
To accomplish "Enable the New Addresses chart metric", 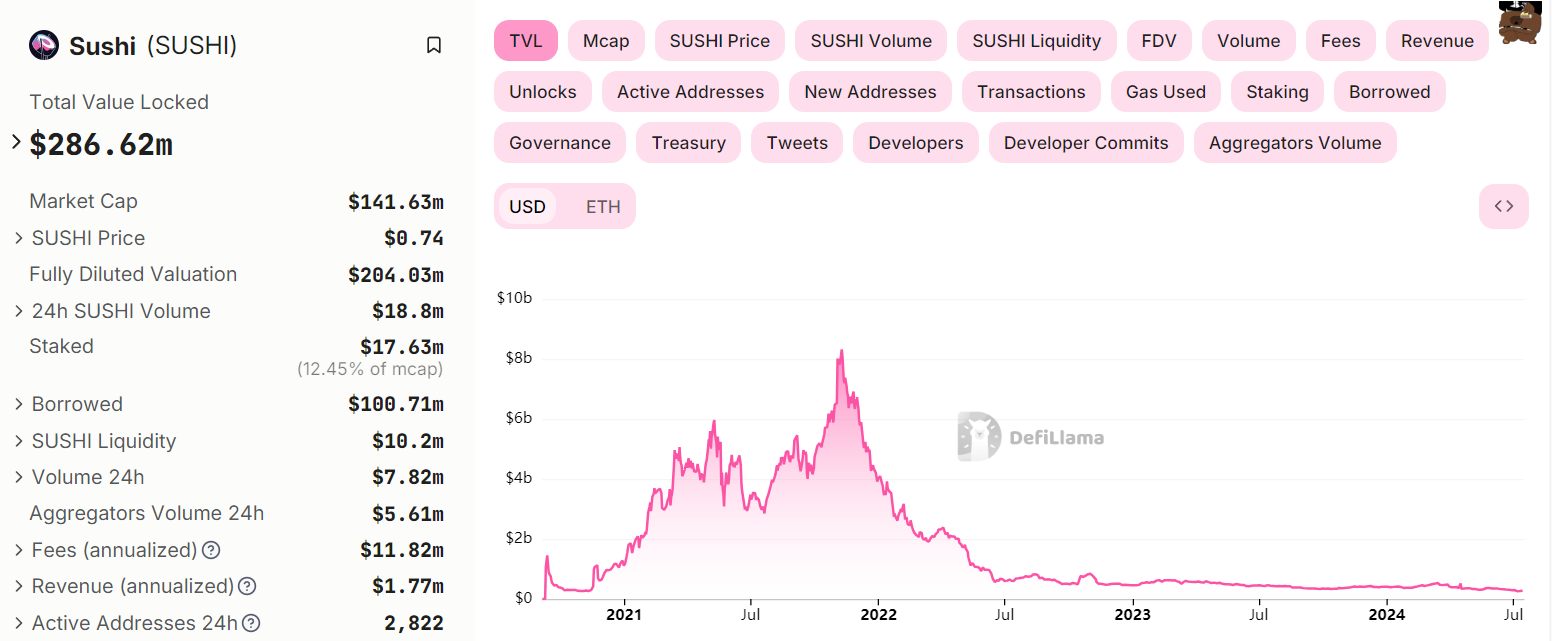I will click(870, 92).
